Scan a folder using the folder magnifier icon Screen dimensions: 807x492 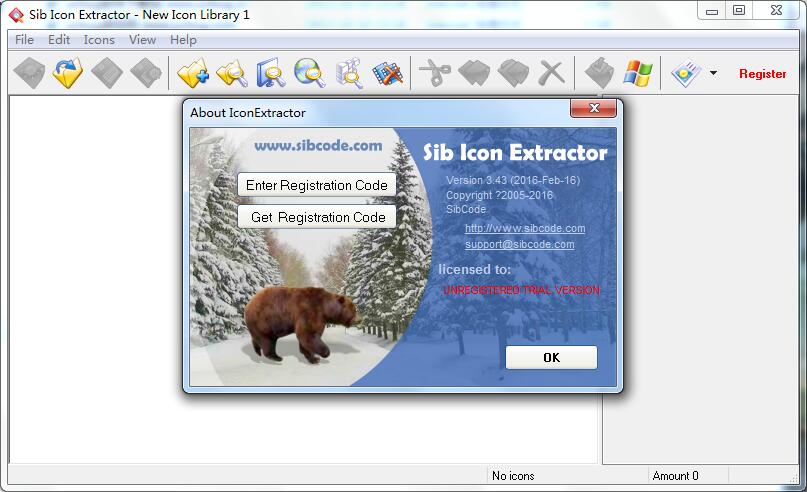[232, 73]
